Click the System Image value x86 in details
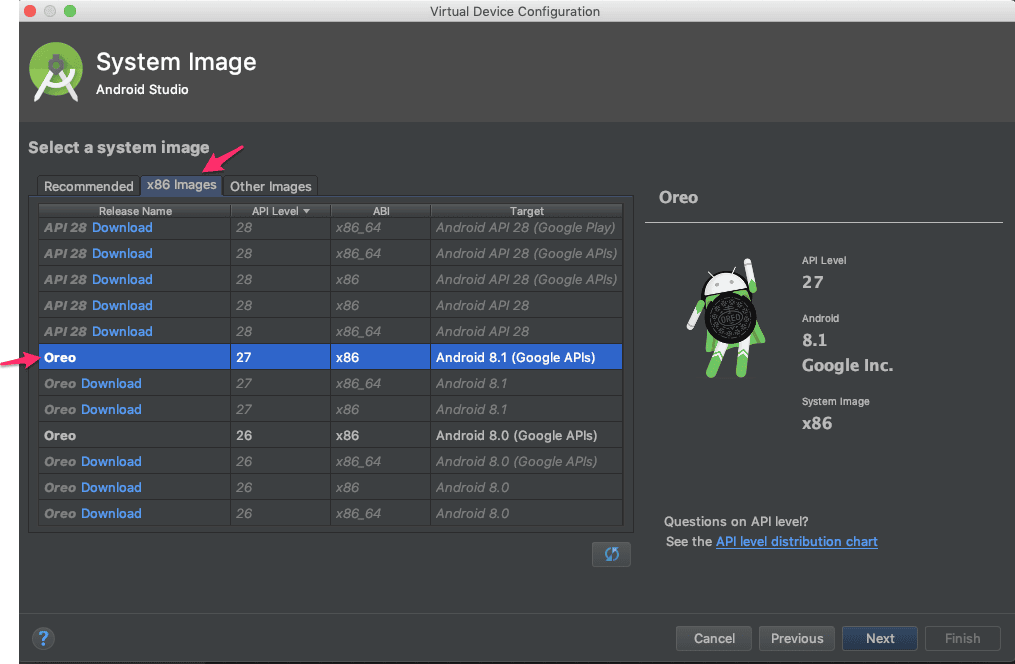Screen dimensions: 1015x664 817,423
